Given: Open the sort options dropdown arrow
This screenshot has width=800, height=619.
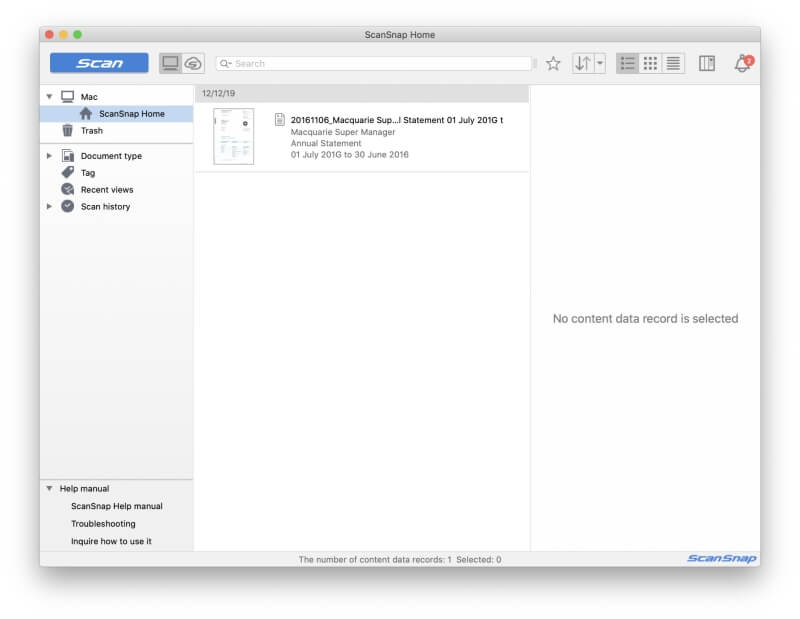Looking at the screenshot, I should [x=600, y=63].
